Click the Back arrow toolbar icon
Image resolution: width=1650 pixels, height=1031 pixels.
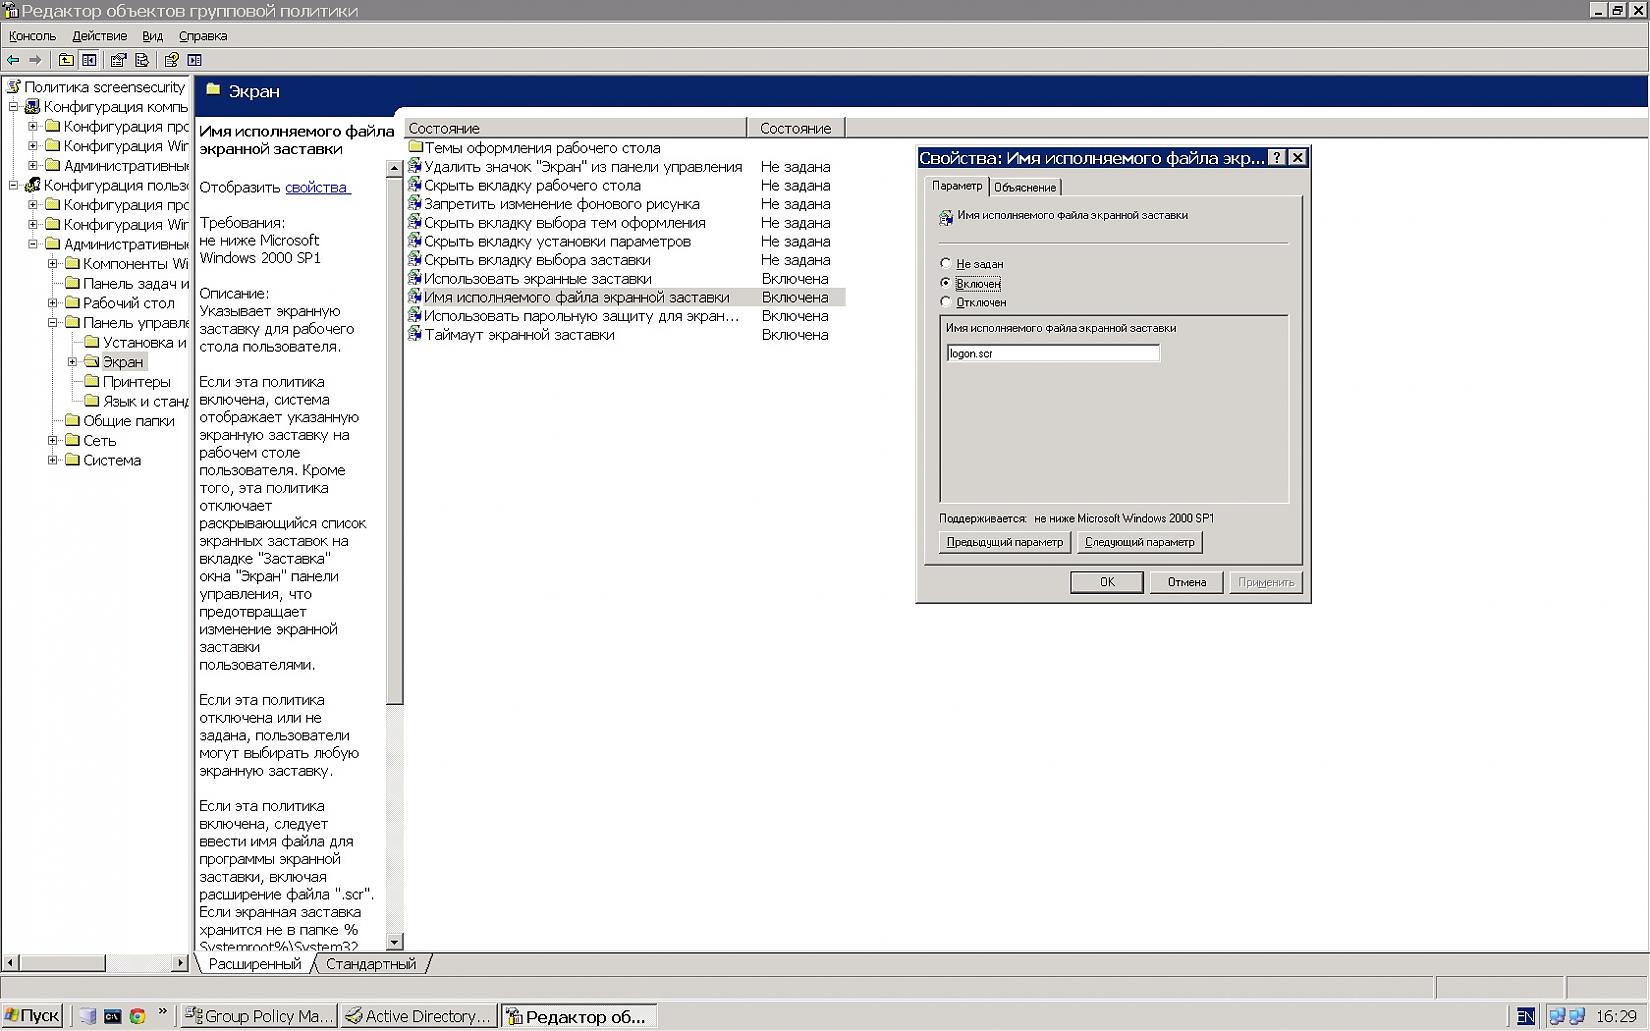[13, 60]
